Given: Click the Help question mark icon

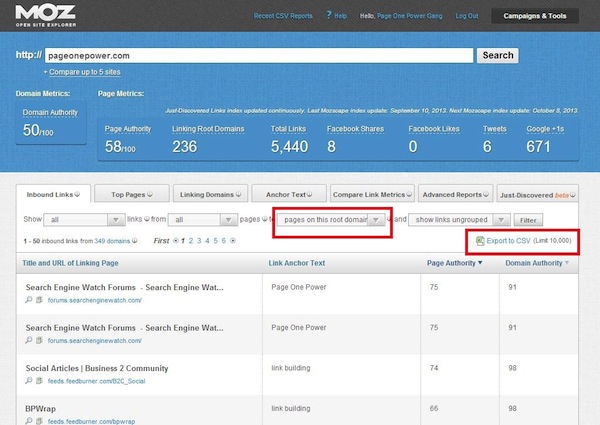Looking at the screenshot, I should coord(329,15).
